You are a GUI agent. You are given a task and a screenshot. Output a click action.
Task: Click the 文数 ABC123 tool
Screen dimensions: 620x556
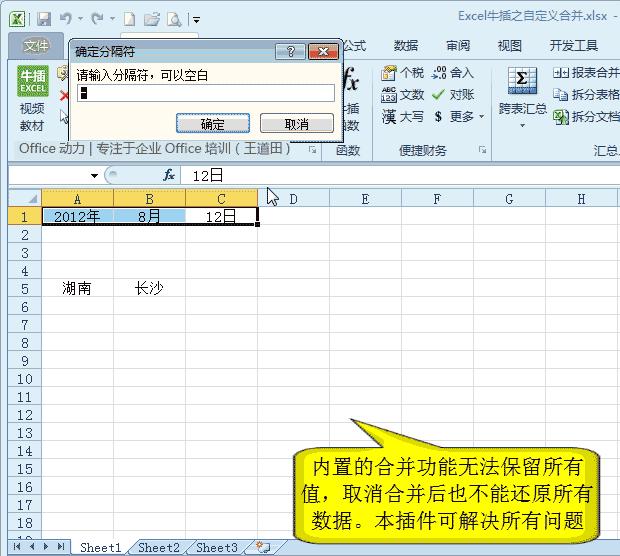[402, 95]
